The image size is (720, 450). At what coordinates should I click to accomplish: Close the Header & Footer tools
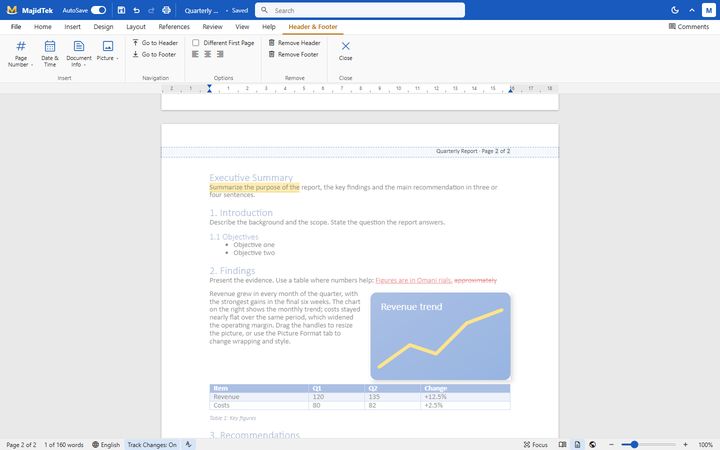tap(345, 51)
